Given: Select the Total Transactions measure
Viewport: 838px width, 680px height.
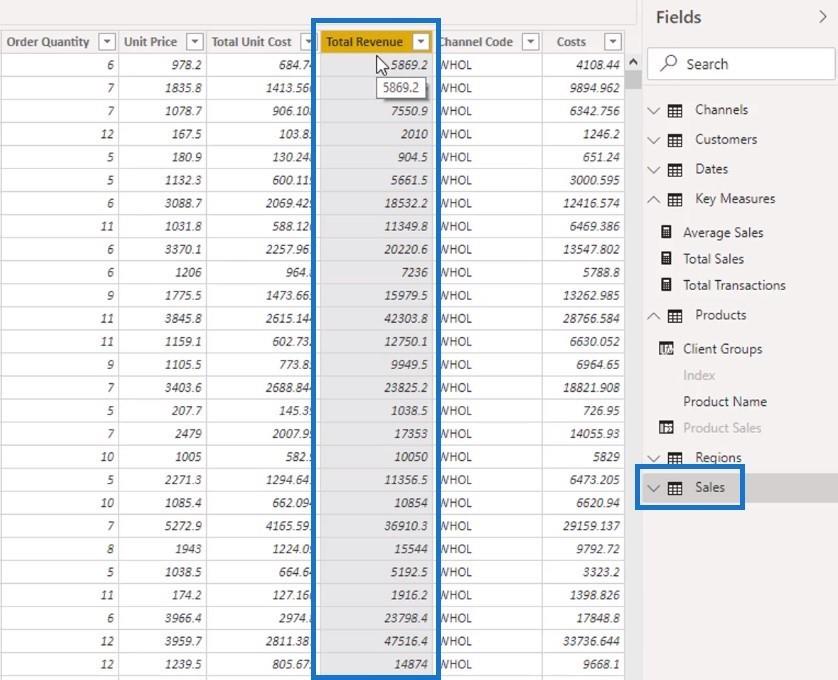Looking at the screenshot, I should pyautogui.click(x=734, y=285).
